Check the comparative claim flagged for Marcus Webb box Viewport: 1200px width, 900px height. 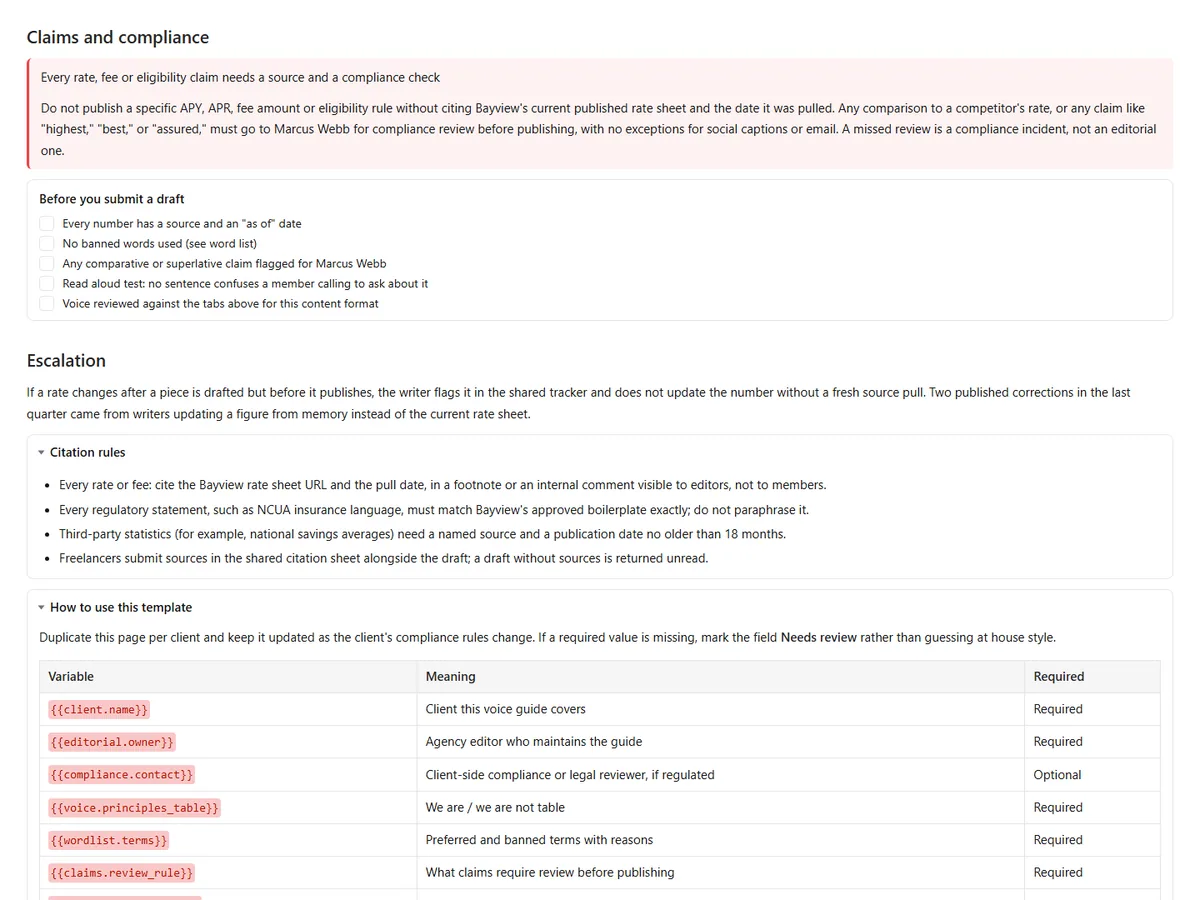(47, 264)
